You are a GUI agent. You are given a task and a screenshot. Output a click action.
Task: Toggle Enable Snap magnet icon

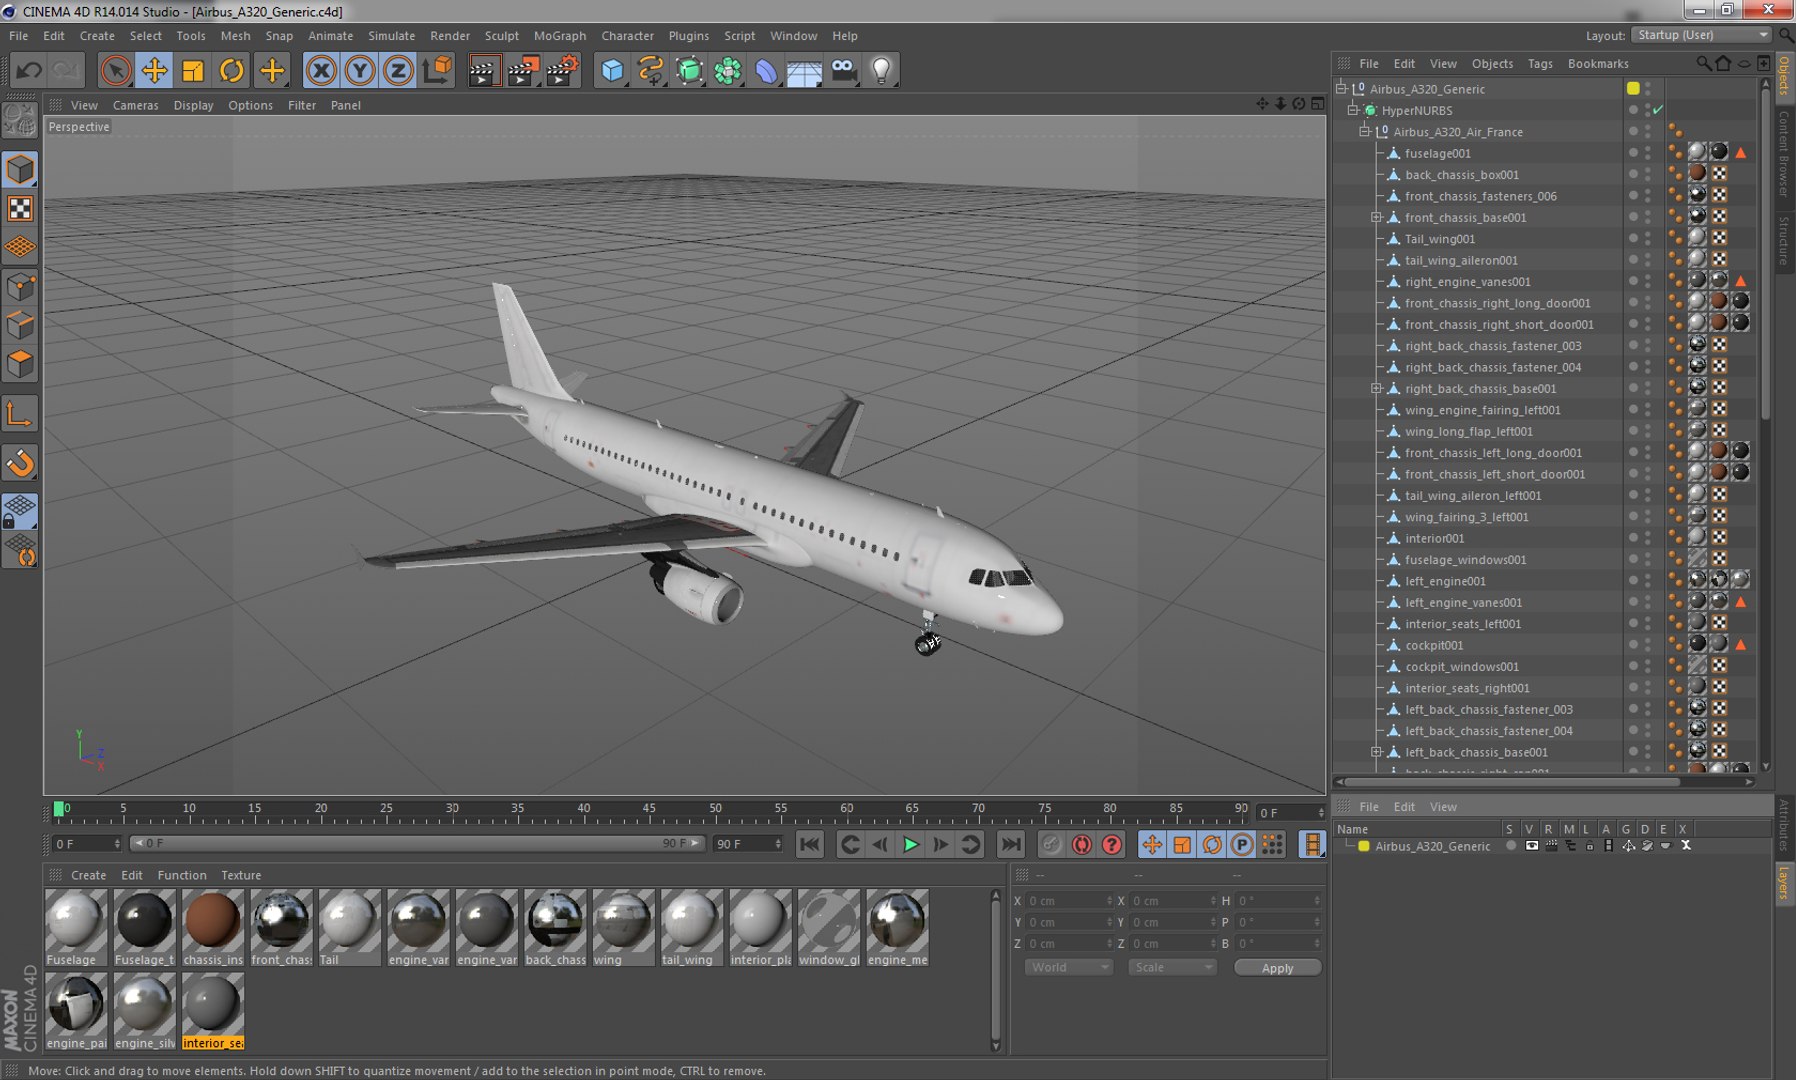(20, 463)
